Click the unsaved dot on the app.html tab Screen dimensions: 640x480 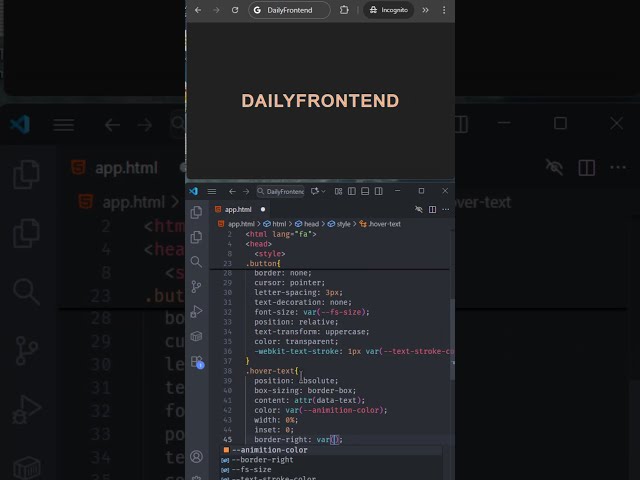(263, 209)
